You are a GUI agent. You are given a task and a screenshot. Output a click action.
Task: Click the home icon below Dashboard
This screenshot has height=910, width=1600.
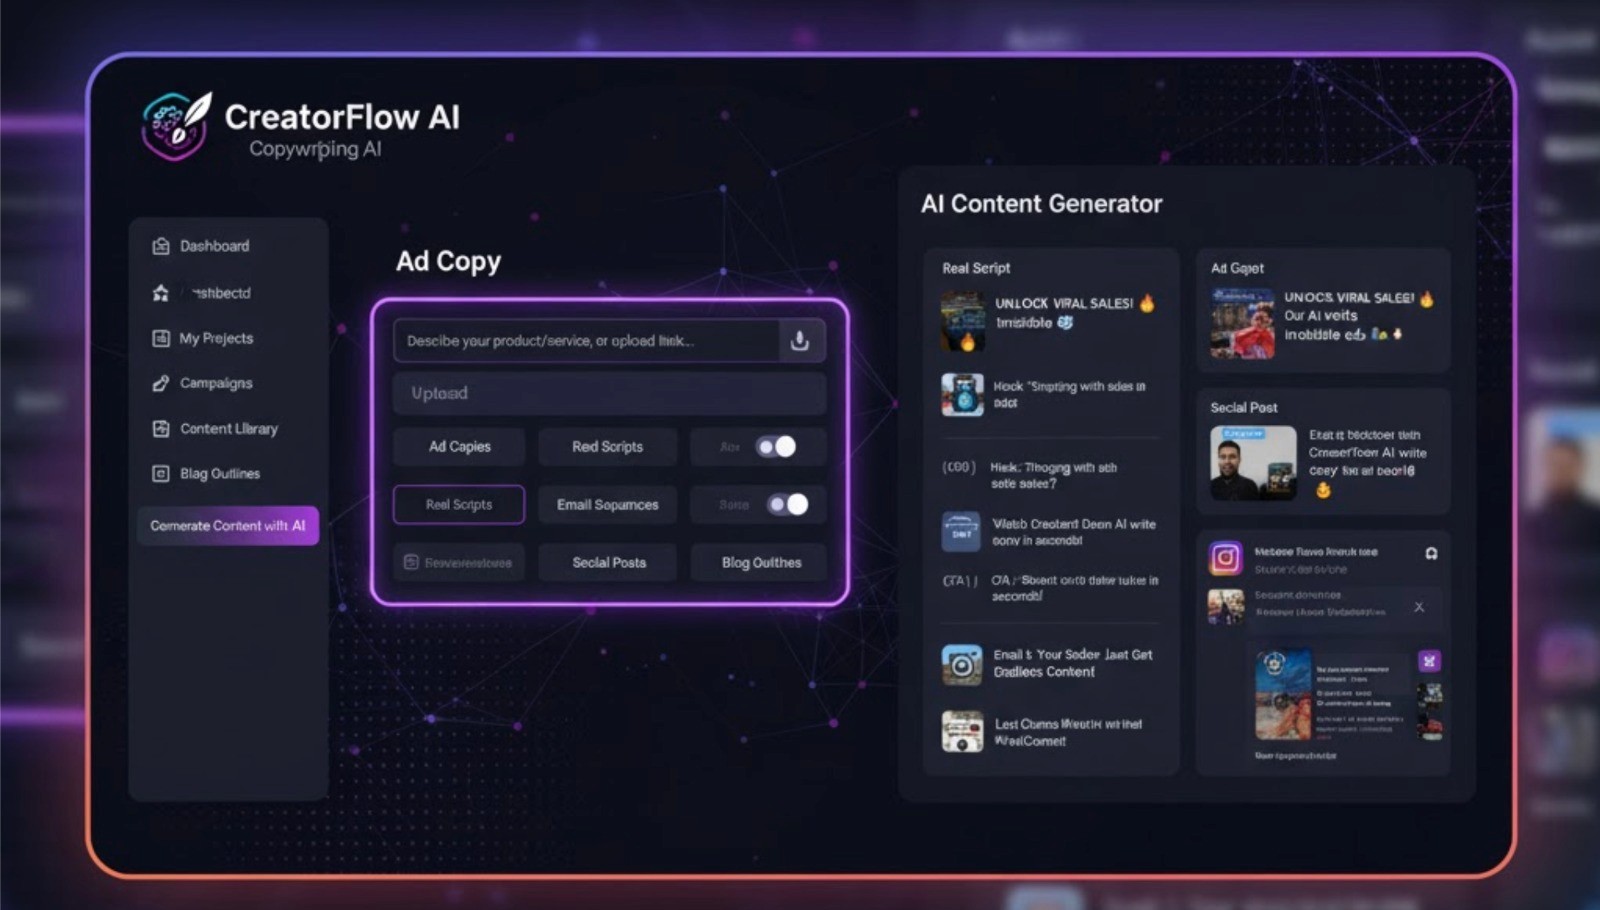coord(160,293)
